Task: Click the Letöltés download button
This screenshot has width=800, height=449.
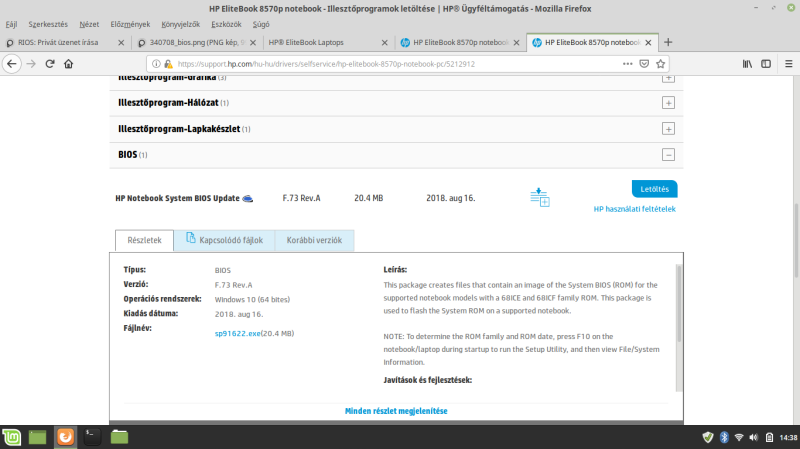Action: [x=655, y=189]
